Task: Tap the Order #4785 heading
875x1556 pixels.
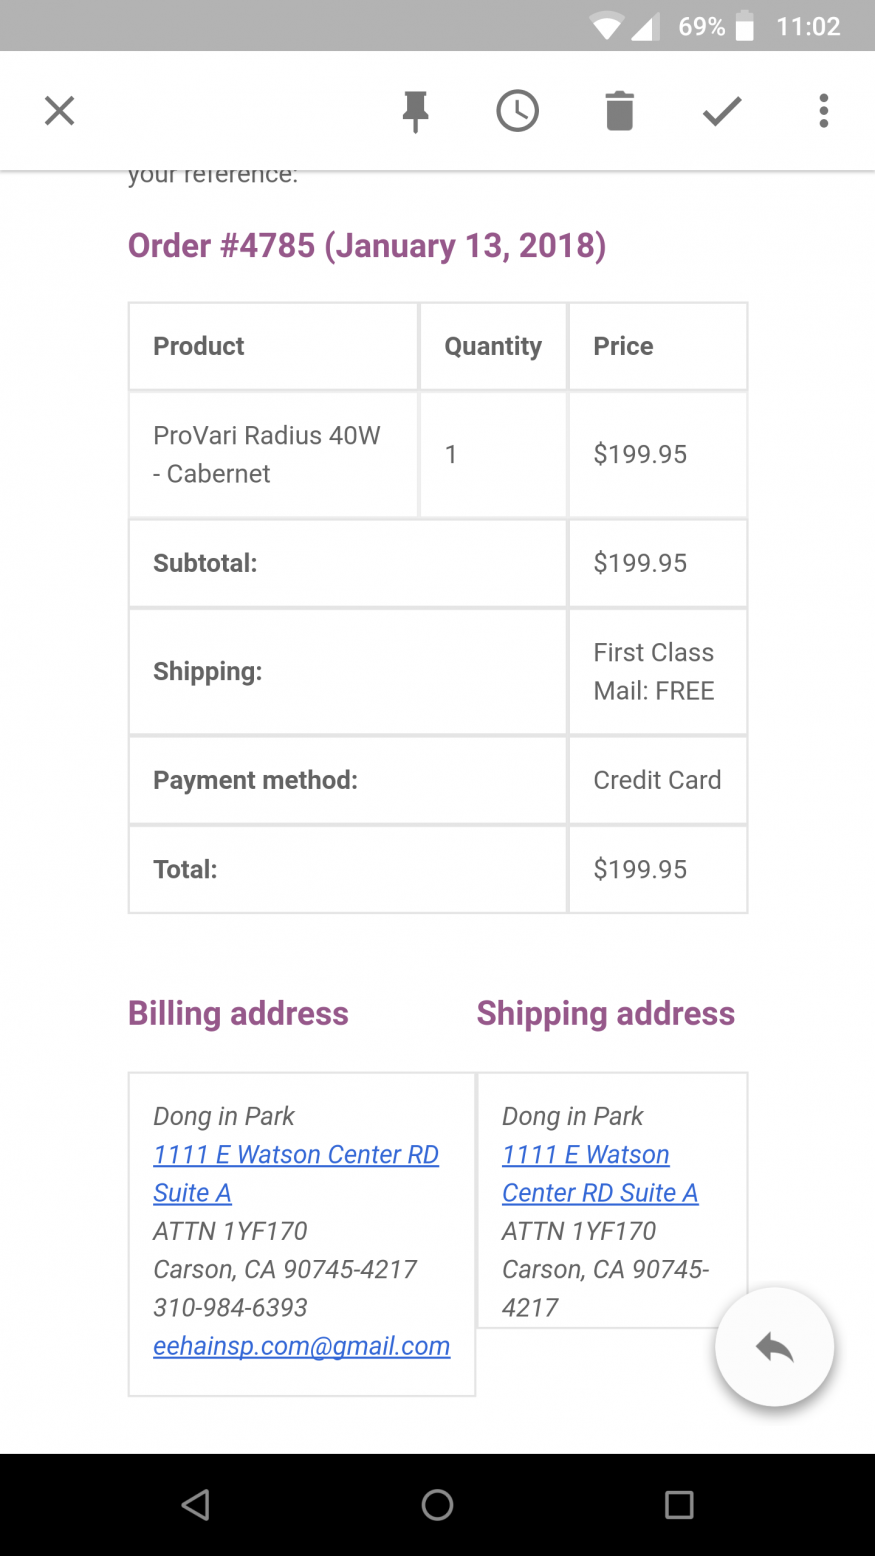Action: tap(366, 245)
